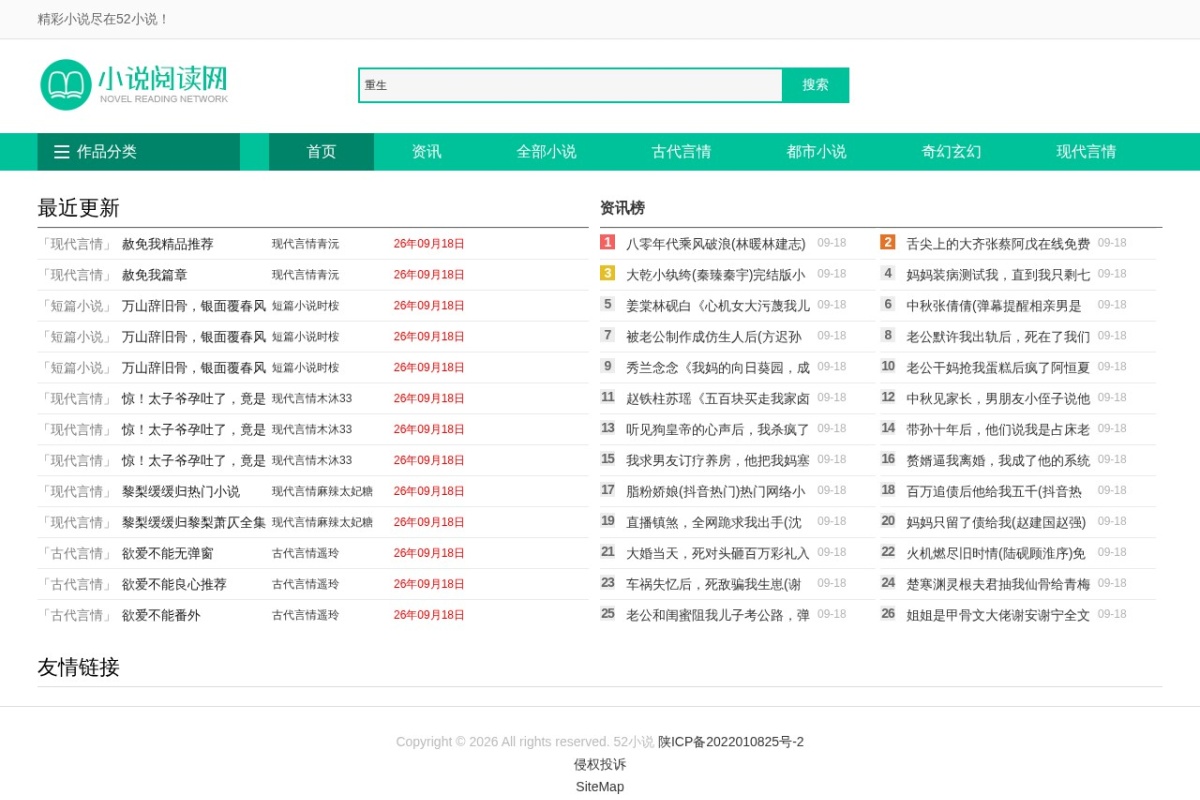Viewport: 1200px width, 800px height.
Task: Open rank 6 中秋张倩倩 article
Action: click(994, 306)
